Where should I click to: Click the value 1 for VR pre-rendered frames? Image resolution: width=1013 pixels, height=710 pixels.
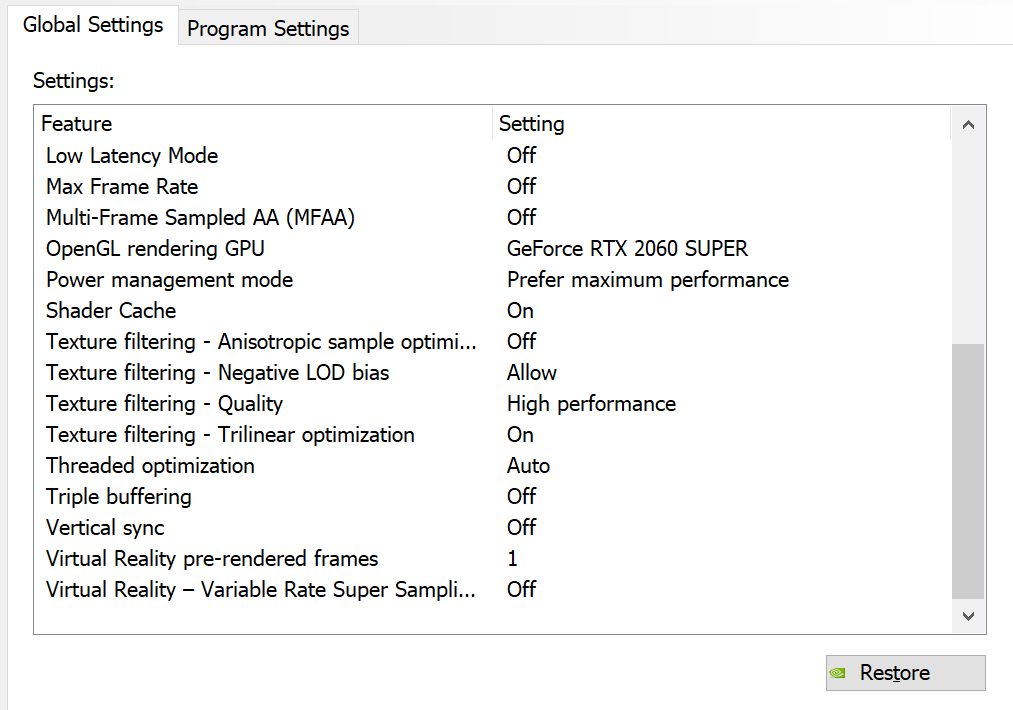[512, 559]
